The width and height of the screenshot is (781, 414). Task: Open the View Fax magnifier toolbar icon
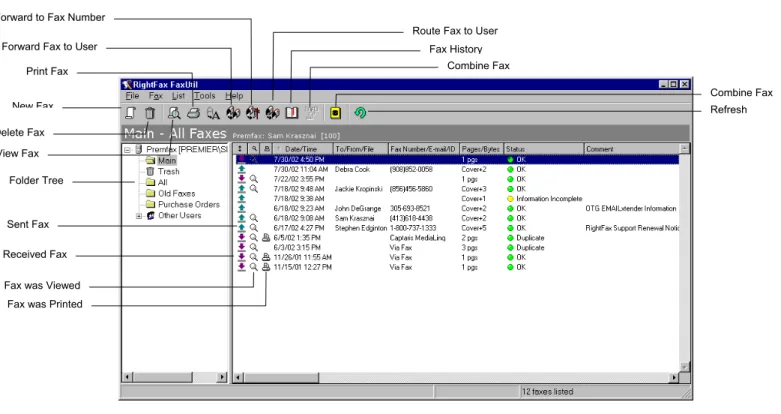[x=174, y=113]
